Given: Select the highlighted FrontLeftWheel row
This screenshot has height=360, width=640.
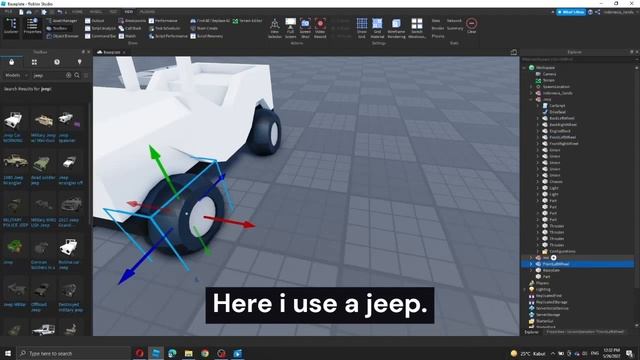Looking at the screenshot, I should click(578, 264).
